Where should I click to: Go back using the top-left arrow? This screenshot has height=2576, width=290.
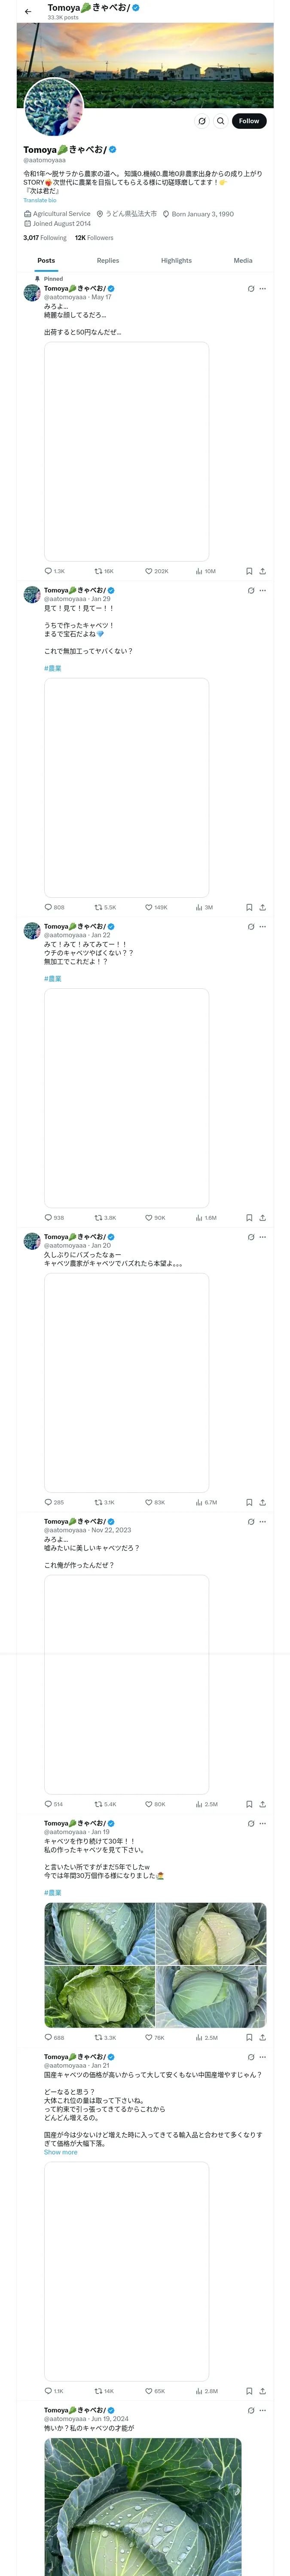pos(28,12)
